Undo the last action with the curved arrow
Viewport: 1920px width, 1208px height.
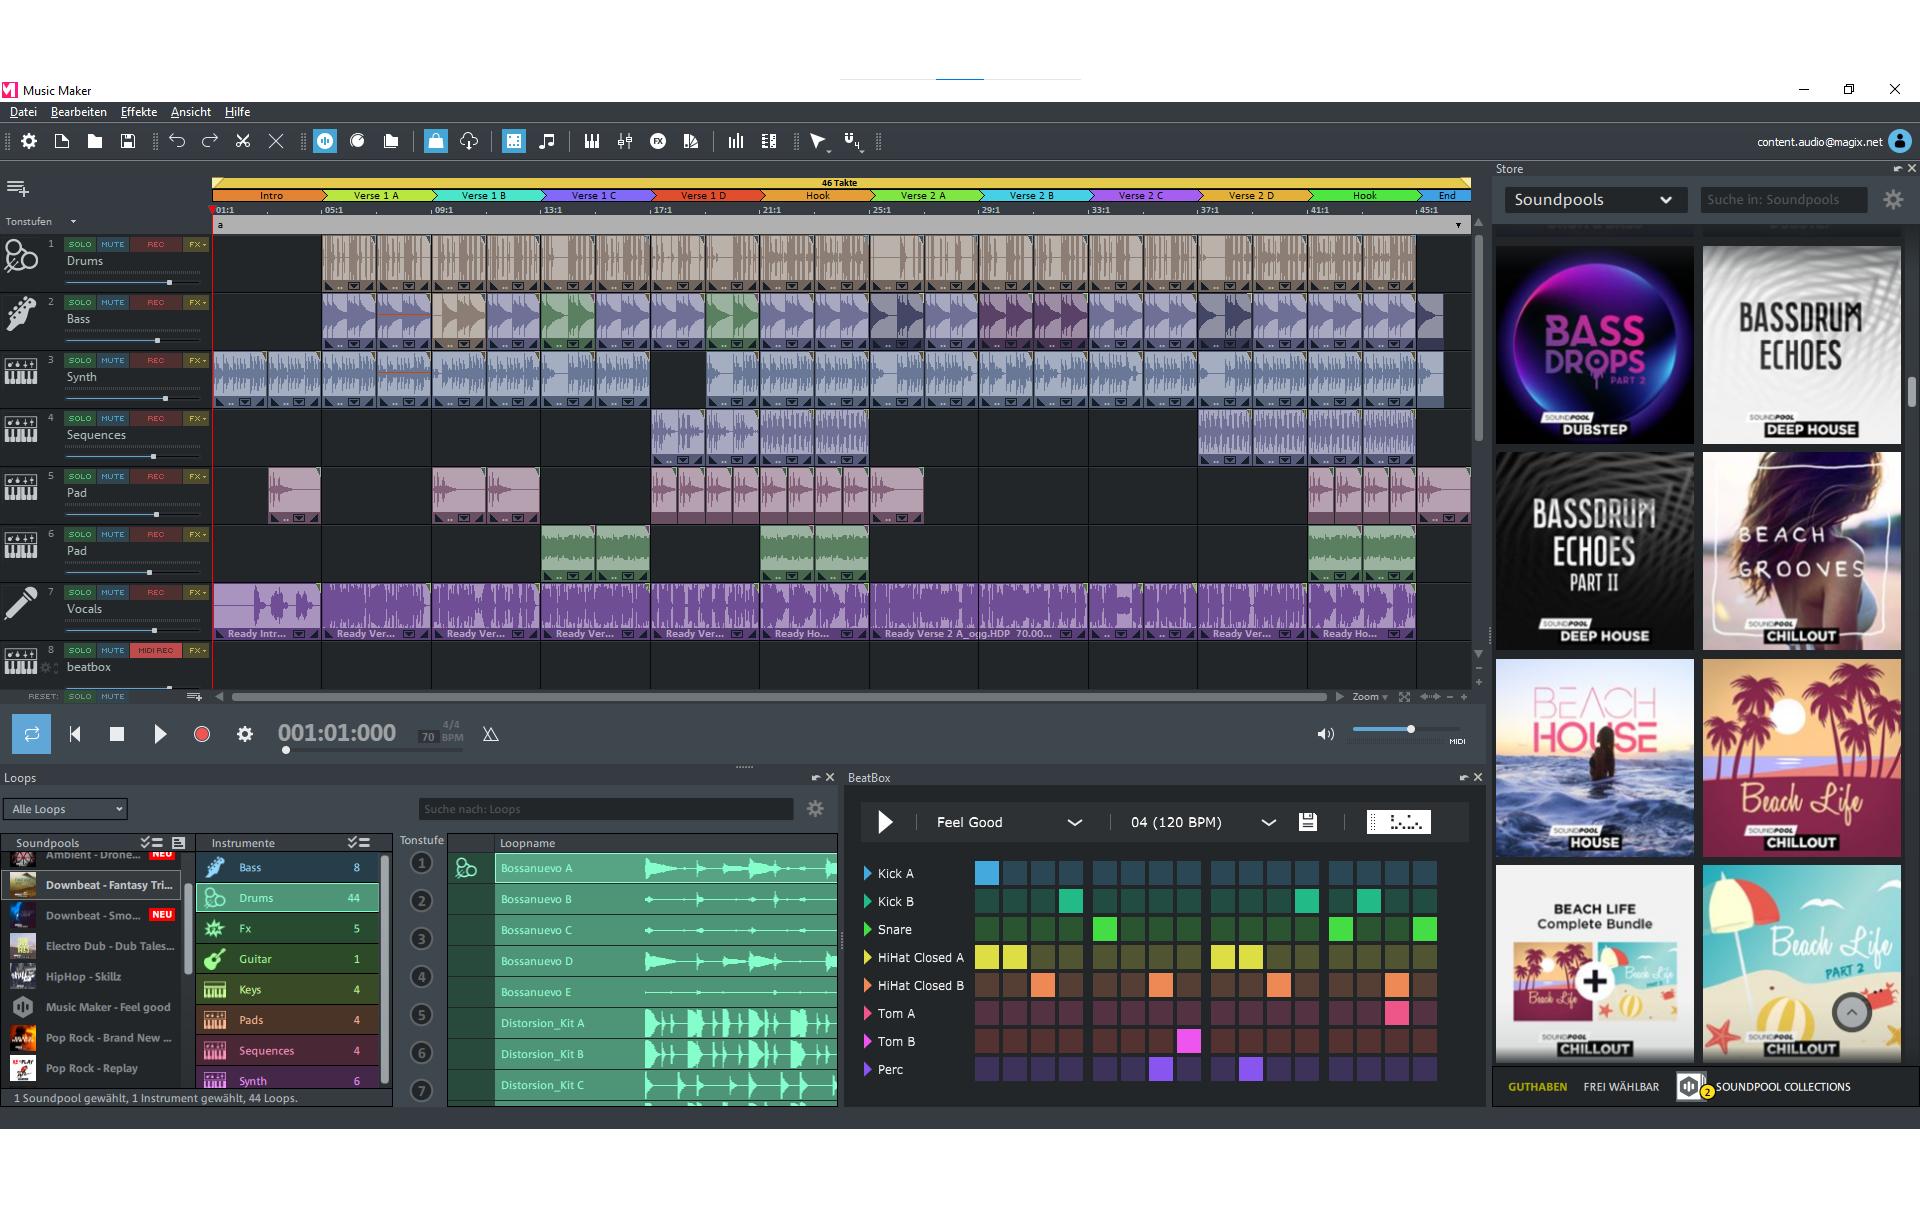coord(177,141)
